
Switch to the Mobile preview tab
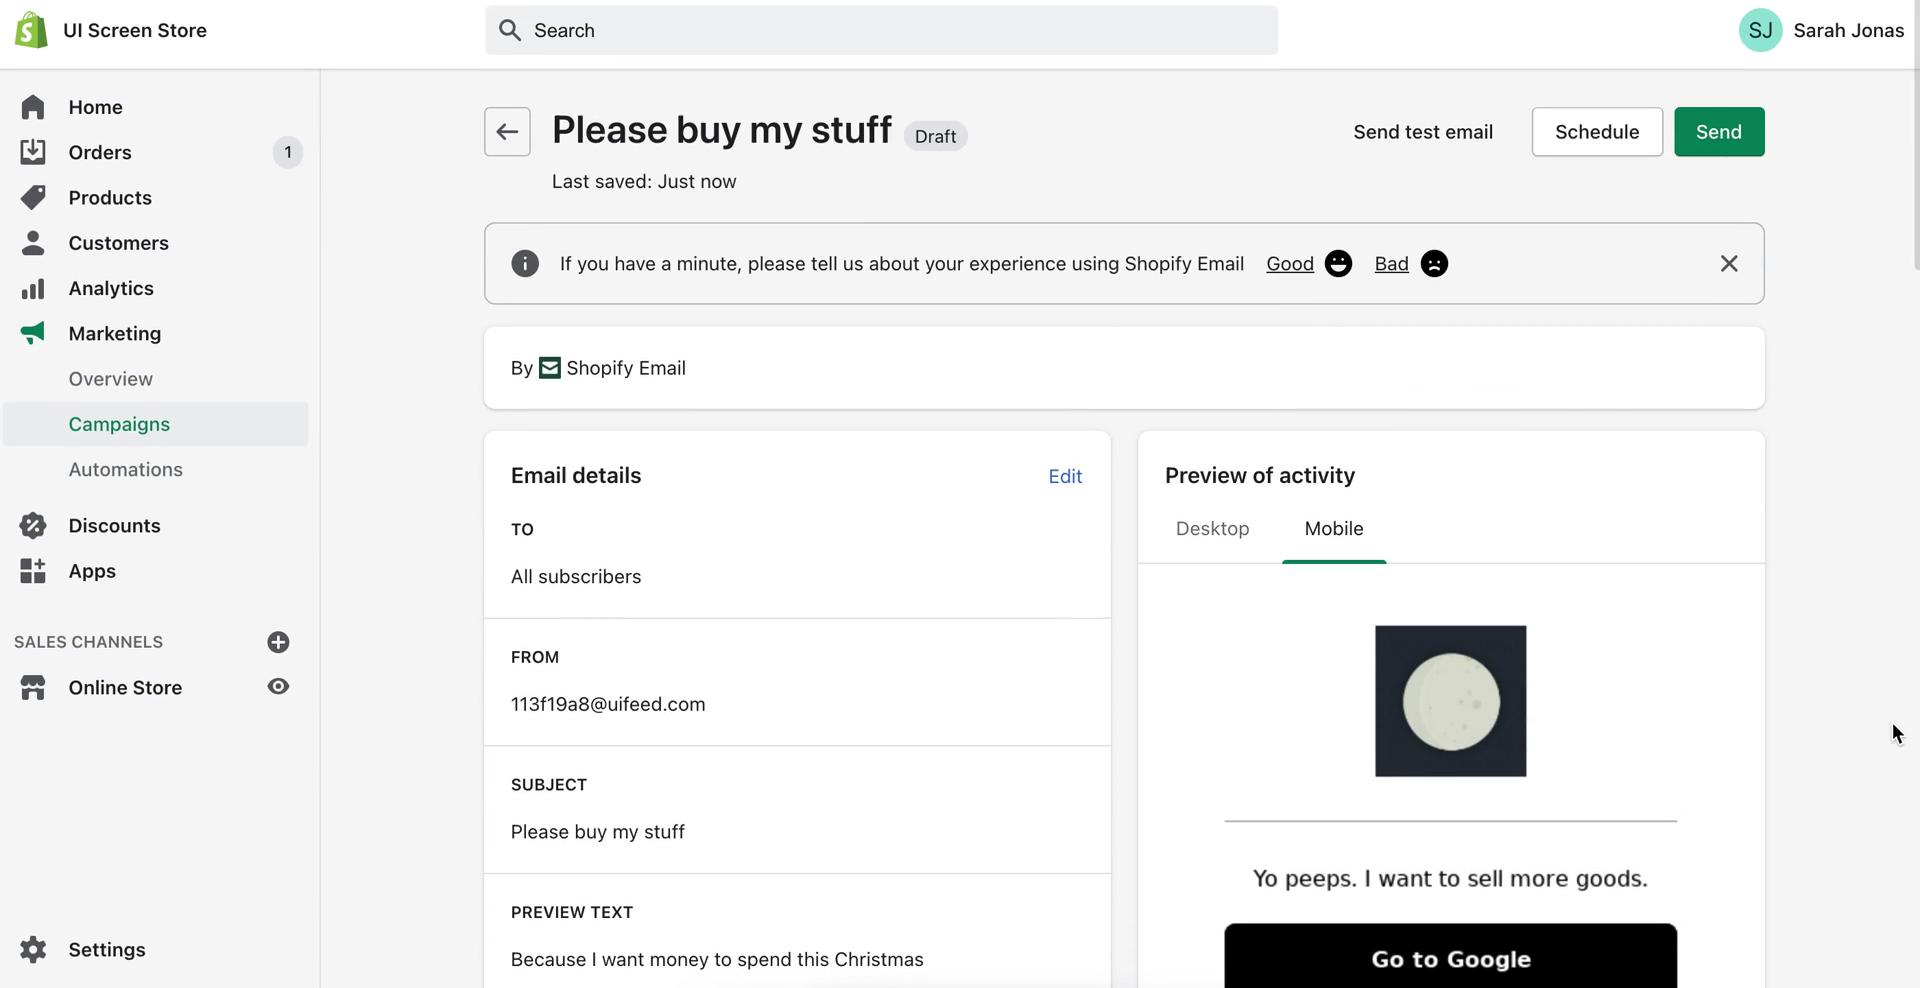point(1334,529)
